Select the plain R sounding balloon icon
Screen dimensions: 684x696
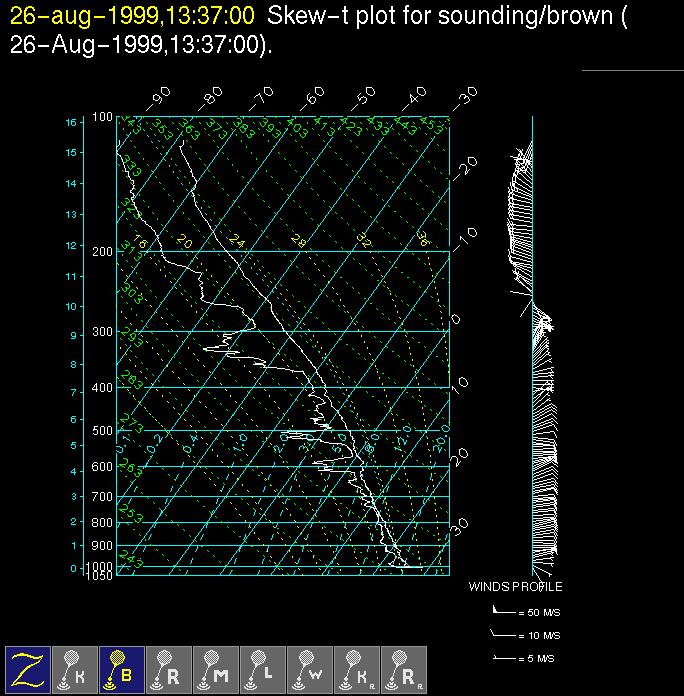pyautogui.click(x=169, y=669)
